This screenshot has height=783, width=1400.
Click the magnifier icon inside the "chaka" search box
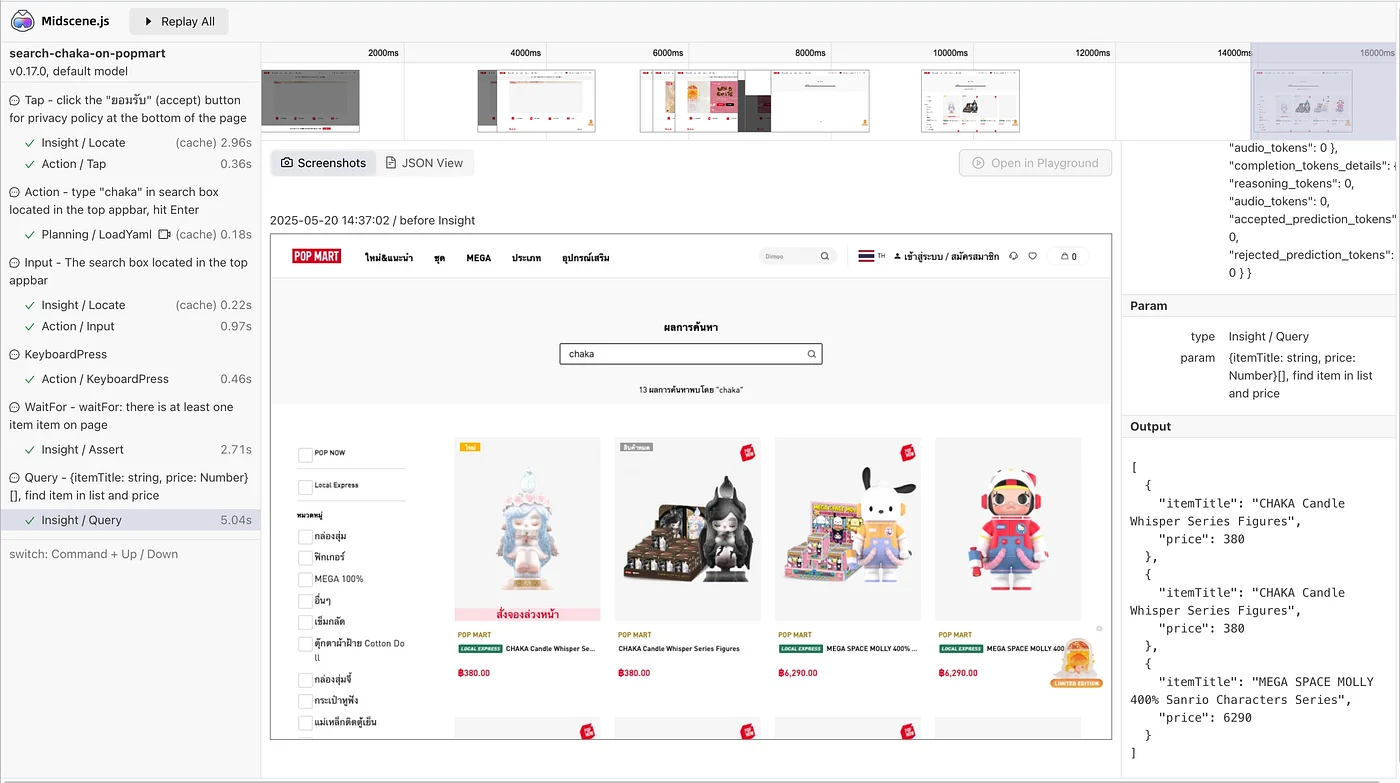pyautogui.click(x=812, y=354)
